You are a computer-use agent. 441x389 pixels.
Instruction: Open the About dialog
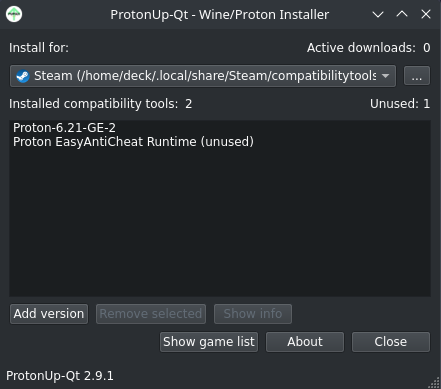pyautogui.click(x=305, y=342)
